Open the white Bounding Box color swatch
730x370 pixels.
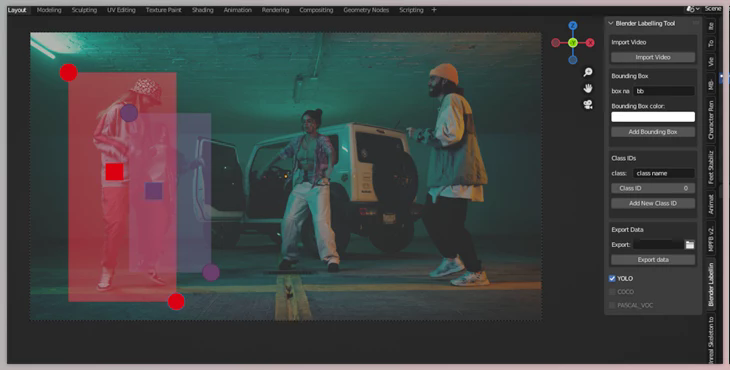[x=653, y=117]
